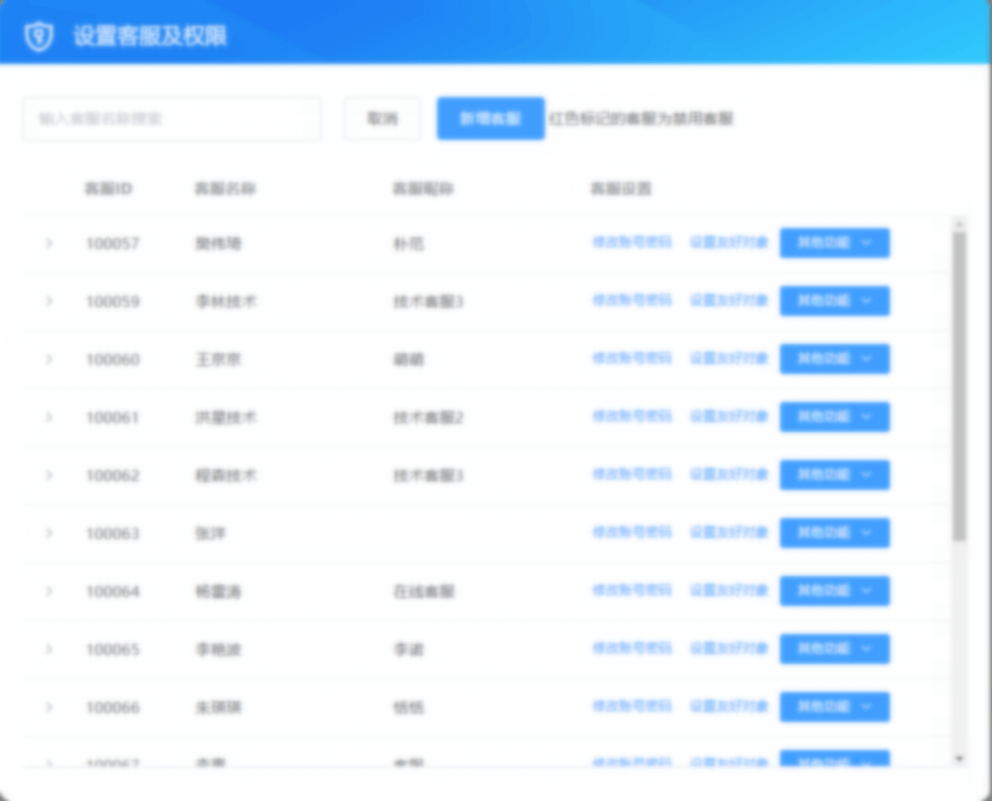Click the vertical scrollbar thumb of the table
This screenshot has height=801, width=992.
click(959, 385)
